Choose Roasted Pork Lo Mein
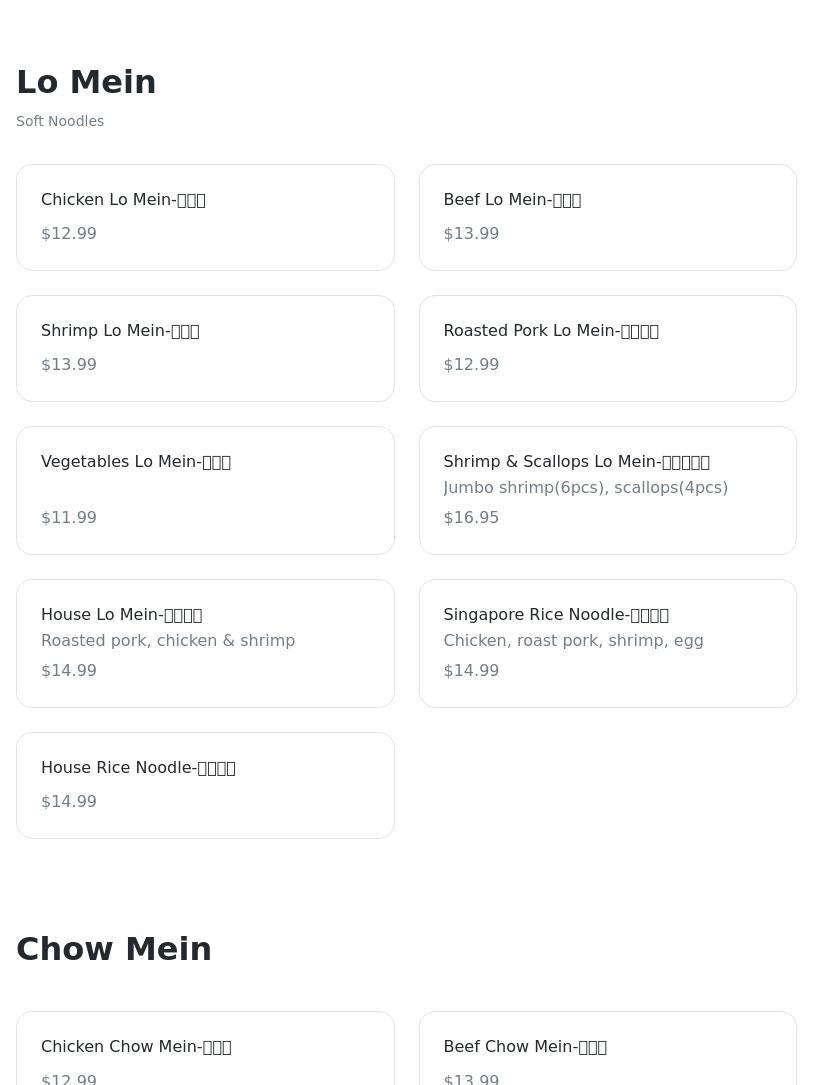813x1085 pixels. [607, 348]
